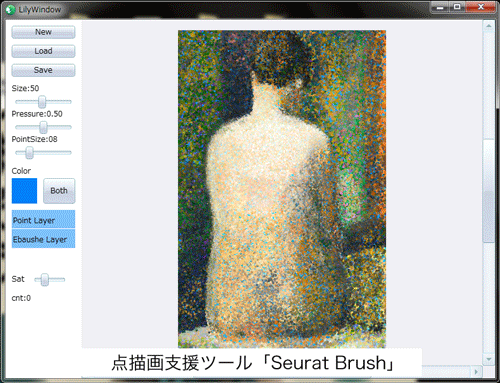Save the painting with the Save button

[x=43, y=70]
